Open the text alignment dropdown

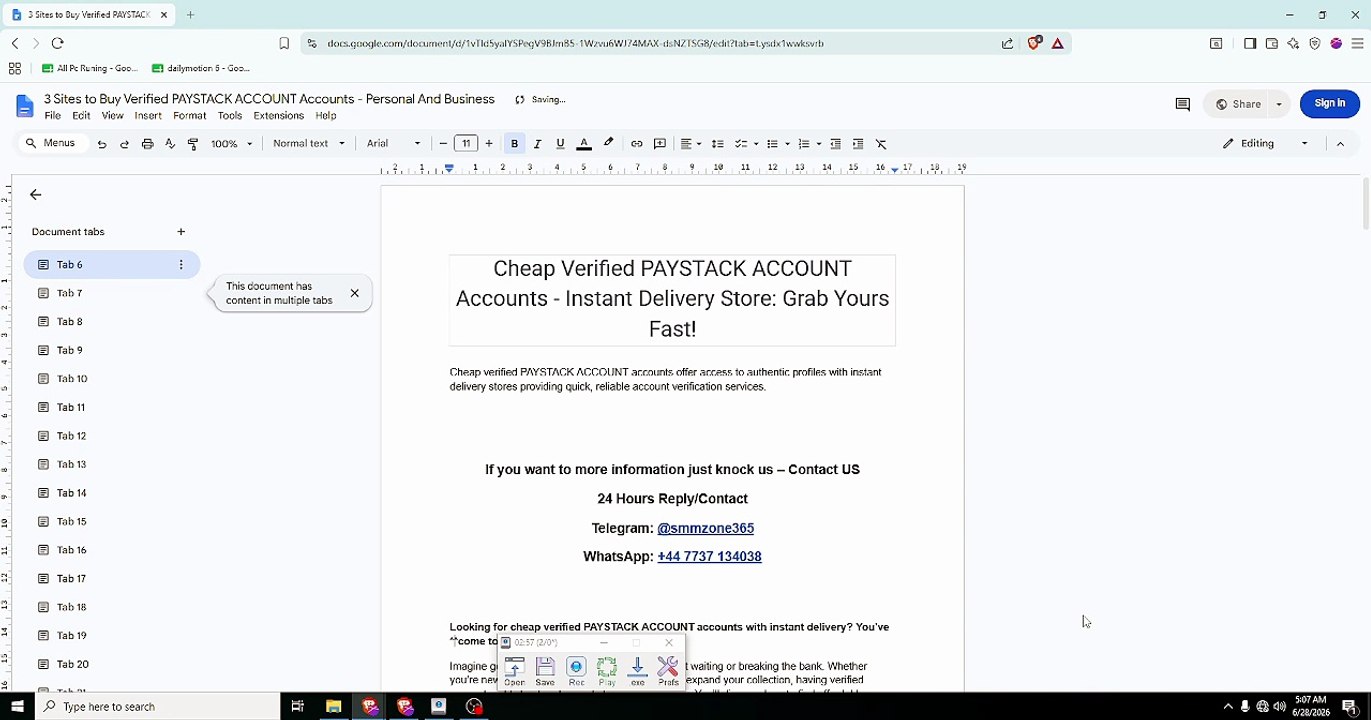pyautogui.click(x=690, y=144)
